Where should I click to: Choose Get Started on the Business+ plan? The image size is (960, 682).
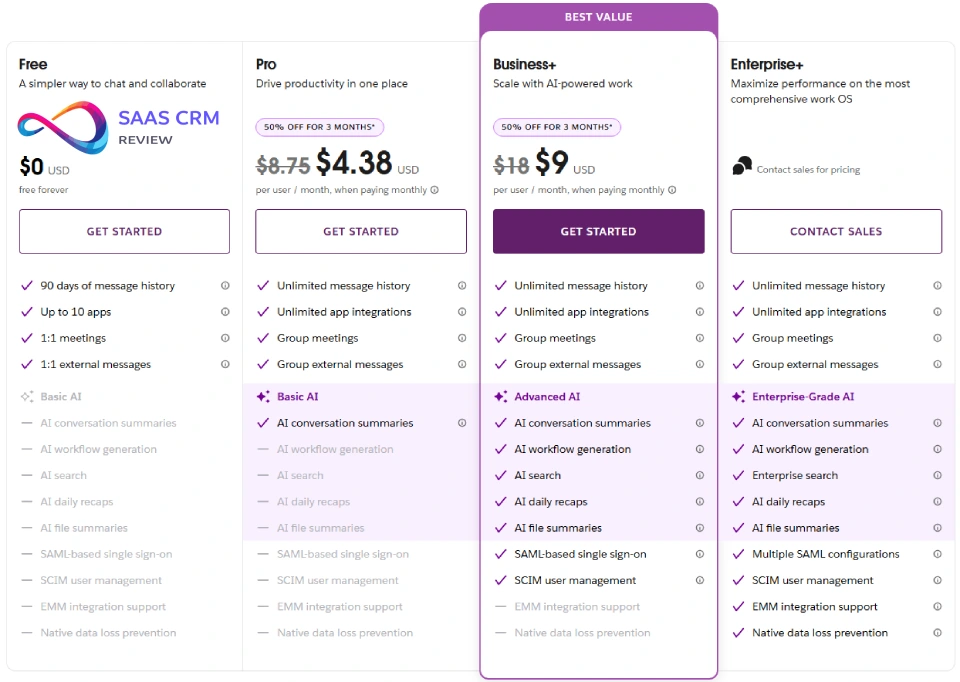click(x=598, y=231)
